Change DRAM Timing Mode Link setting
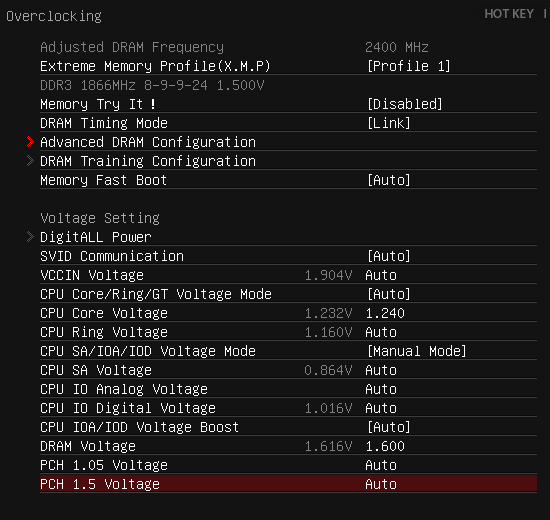The image size is (550, 520). [389, 123]
